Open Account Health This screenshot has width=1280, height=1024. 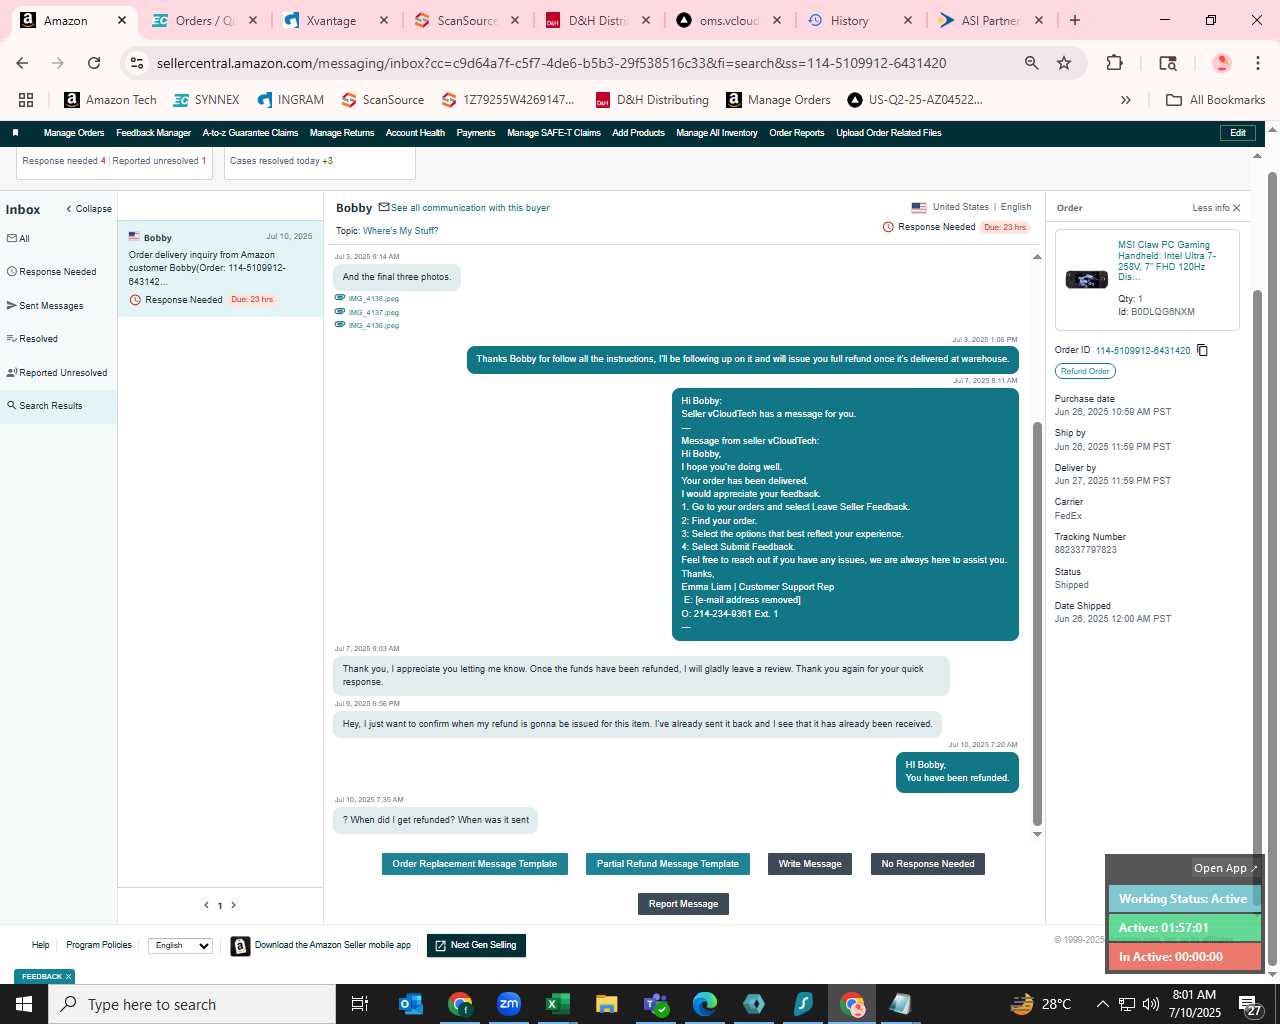[415, 133]
